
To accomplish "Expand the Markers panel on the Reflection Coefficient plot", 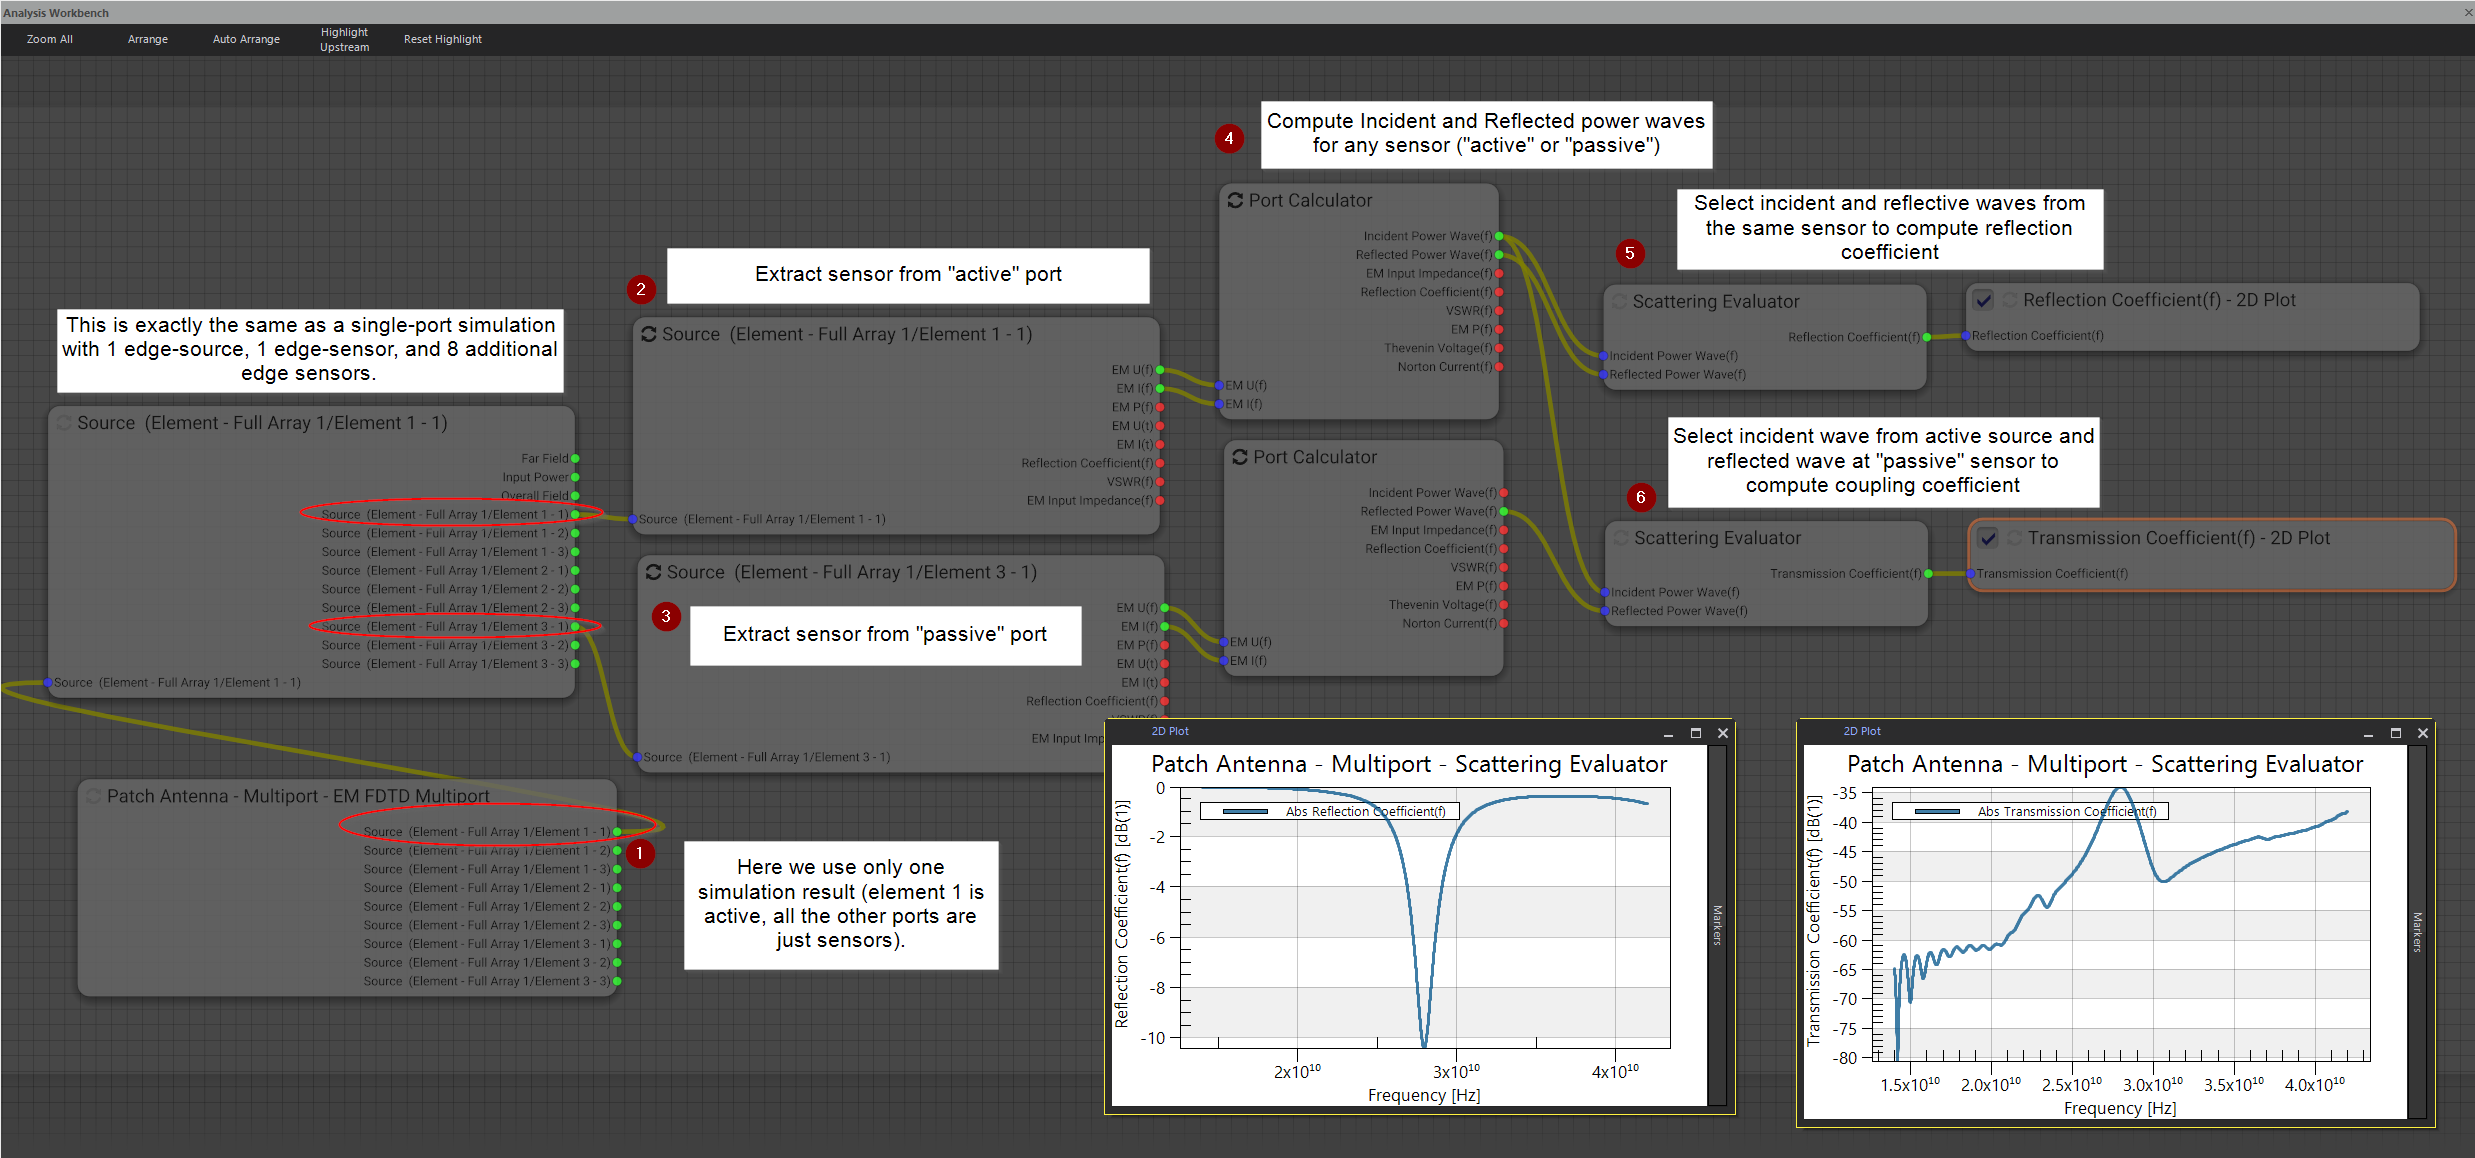I will [x=1717, y=925].
